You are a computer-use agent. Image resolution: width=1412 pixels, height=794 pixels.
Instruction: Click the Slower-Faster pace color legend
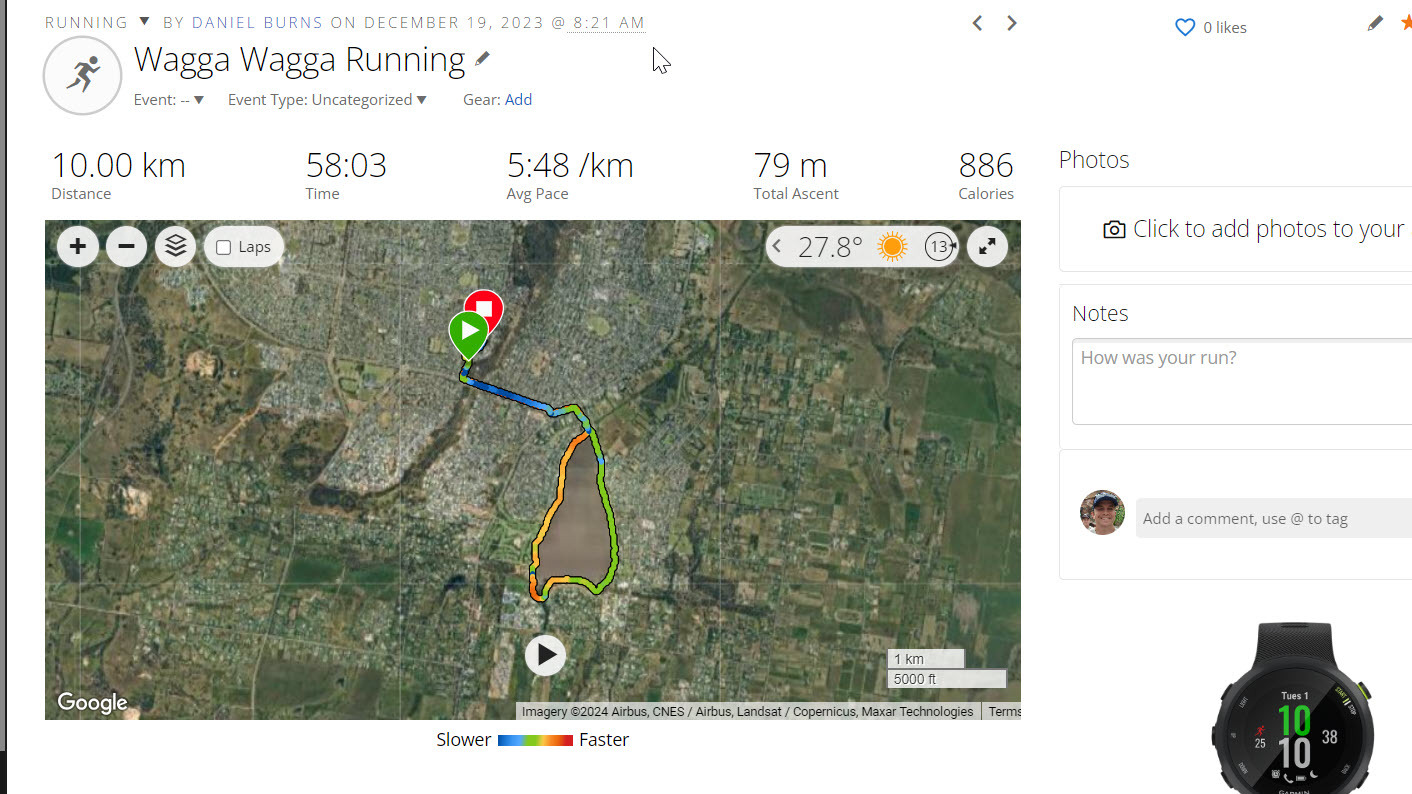tap(535, 740)
